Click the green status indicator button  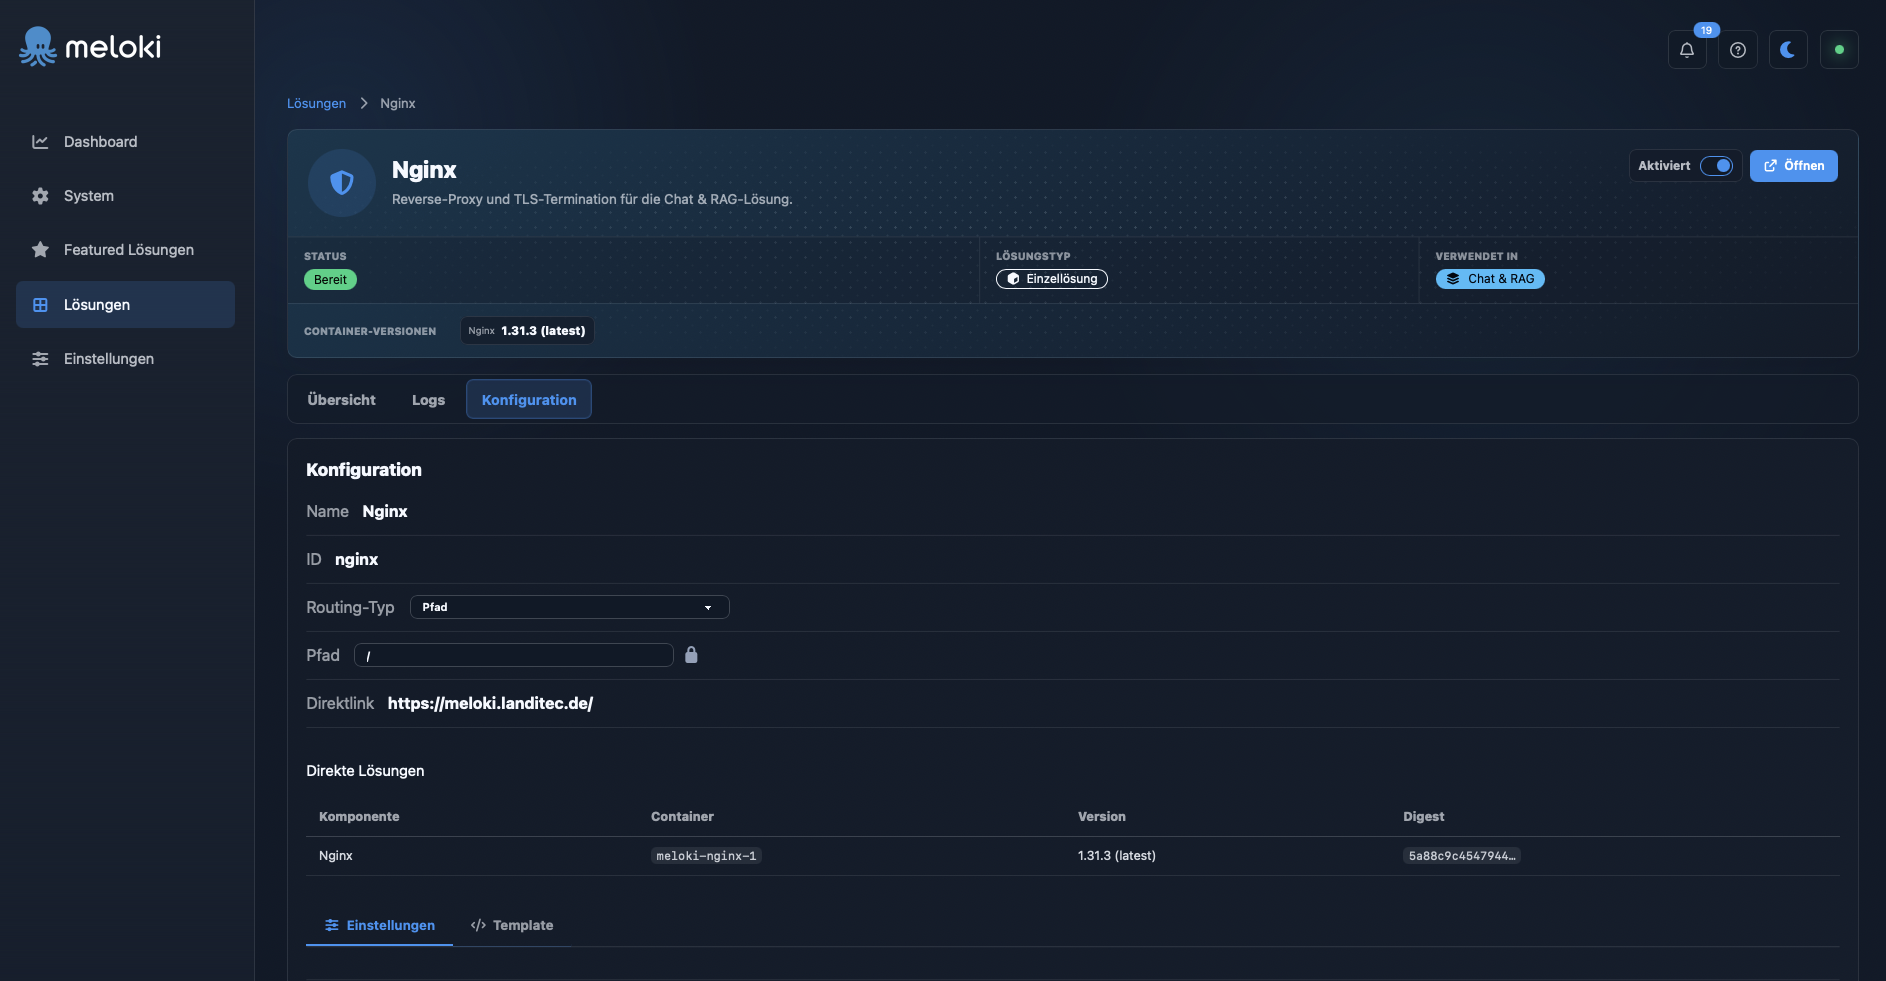click(1839, 50)
